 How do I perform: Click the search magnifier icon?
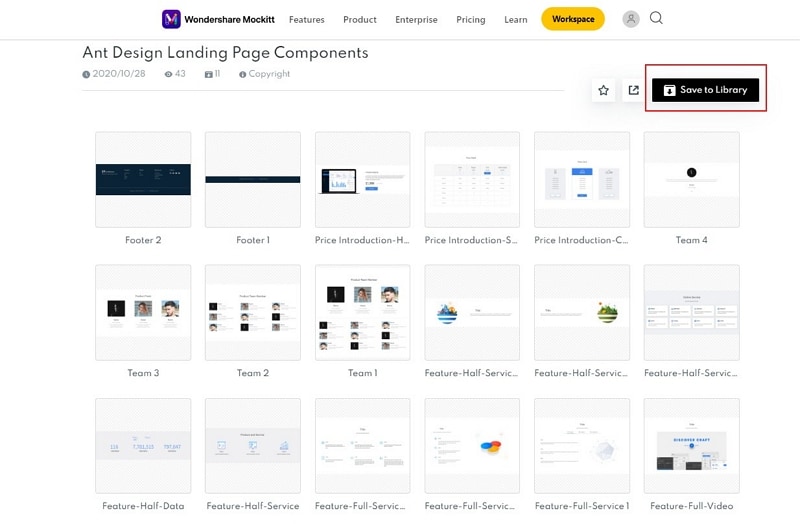[x=656, y=18]
